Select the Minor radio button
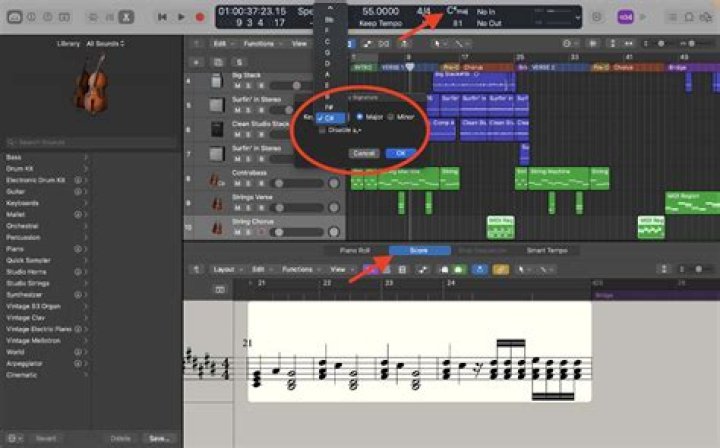This screenshot has height=448, width=720. click(x=391, y=117)
